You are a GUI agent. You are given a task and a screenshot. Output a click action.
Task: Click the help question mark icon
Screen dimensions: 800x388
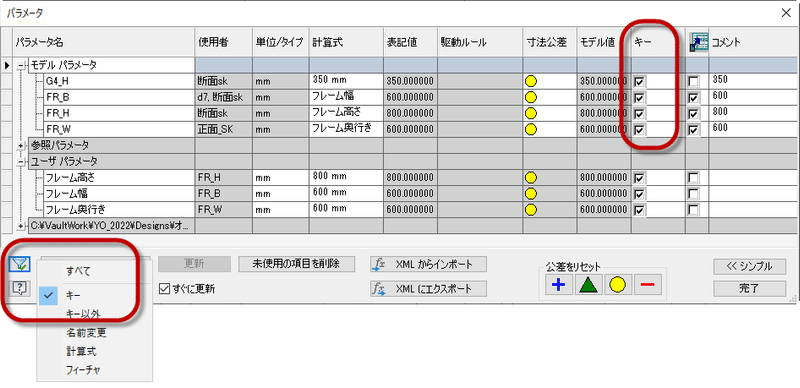point(19,289)
